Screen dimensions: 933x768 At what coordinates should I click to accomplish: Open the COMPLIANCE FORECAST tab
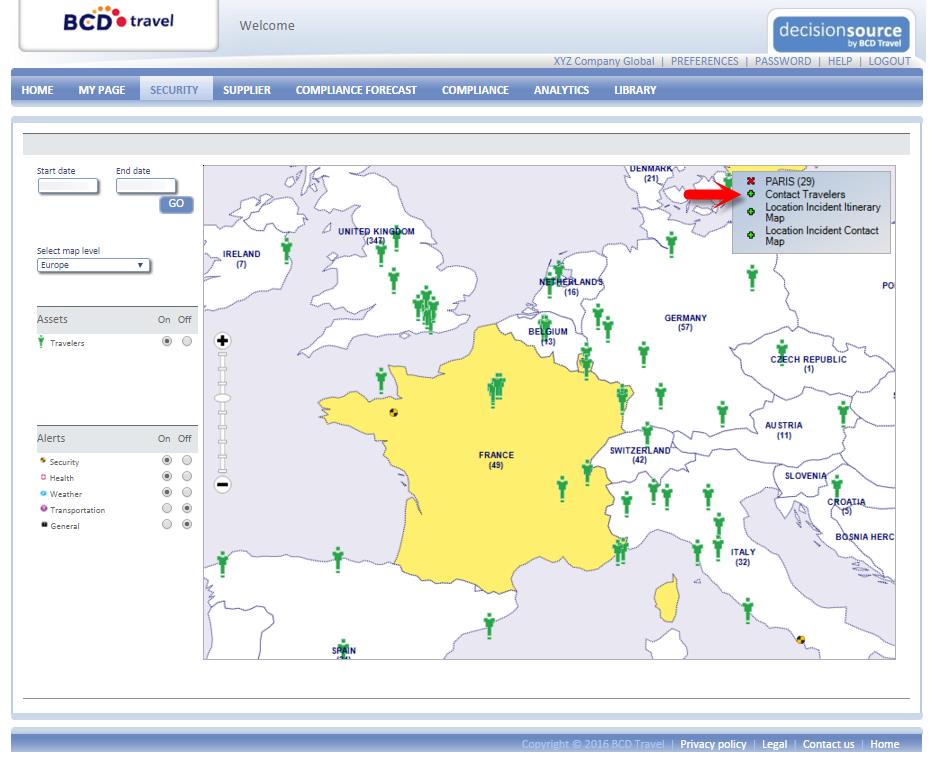(x=356, y=90)
